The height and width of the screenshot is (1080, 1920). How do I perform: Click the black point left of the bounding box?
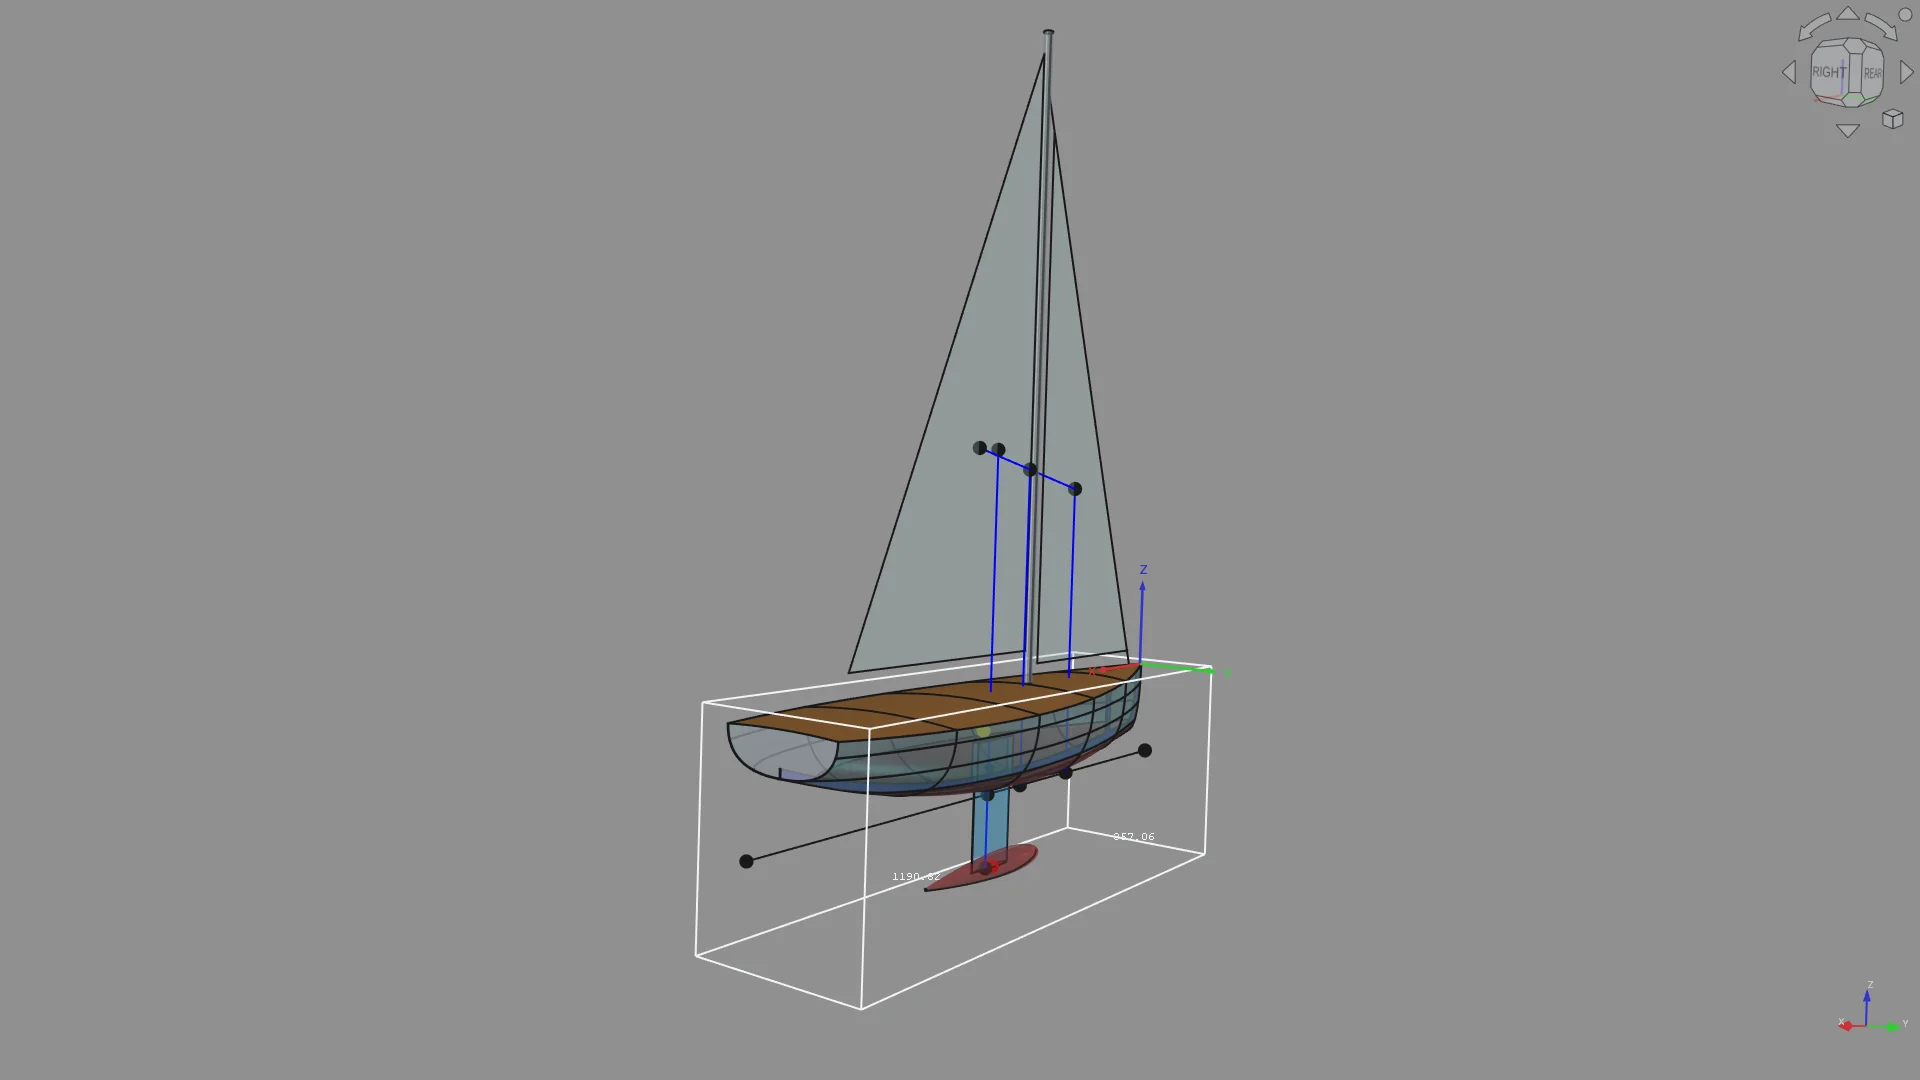[746, 861]
